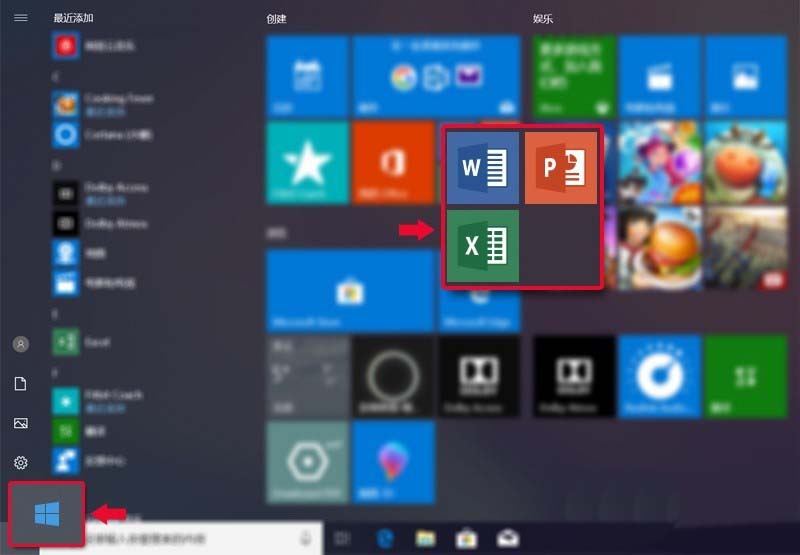Expand the Start menu hamburger button
The height and width of the screenshot is (555, 800).
coord(21,18)
